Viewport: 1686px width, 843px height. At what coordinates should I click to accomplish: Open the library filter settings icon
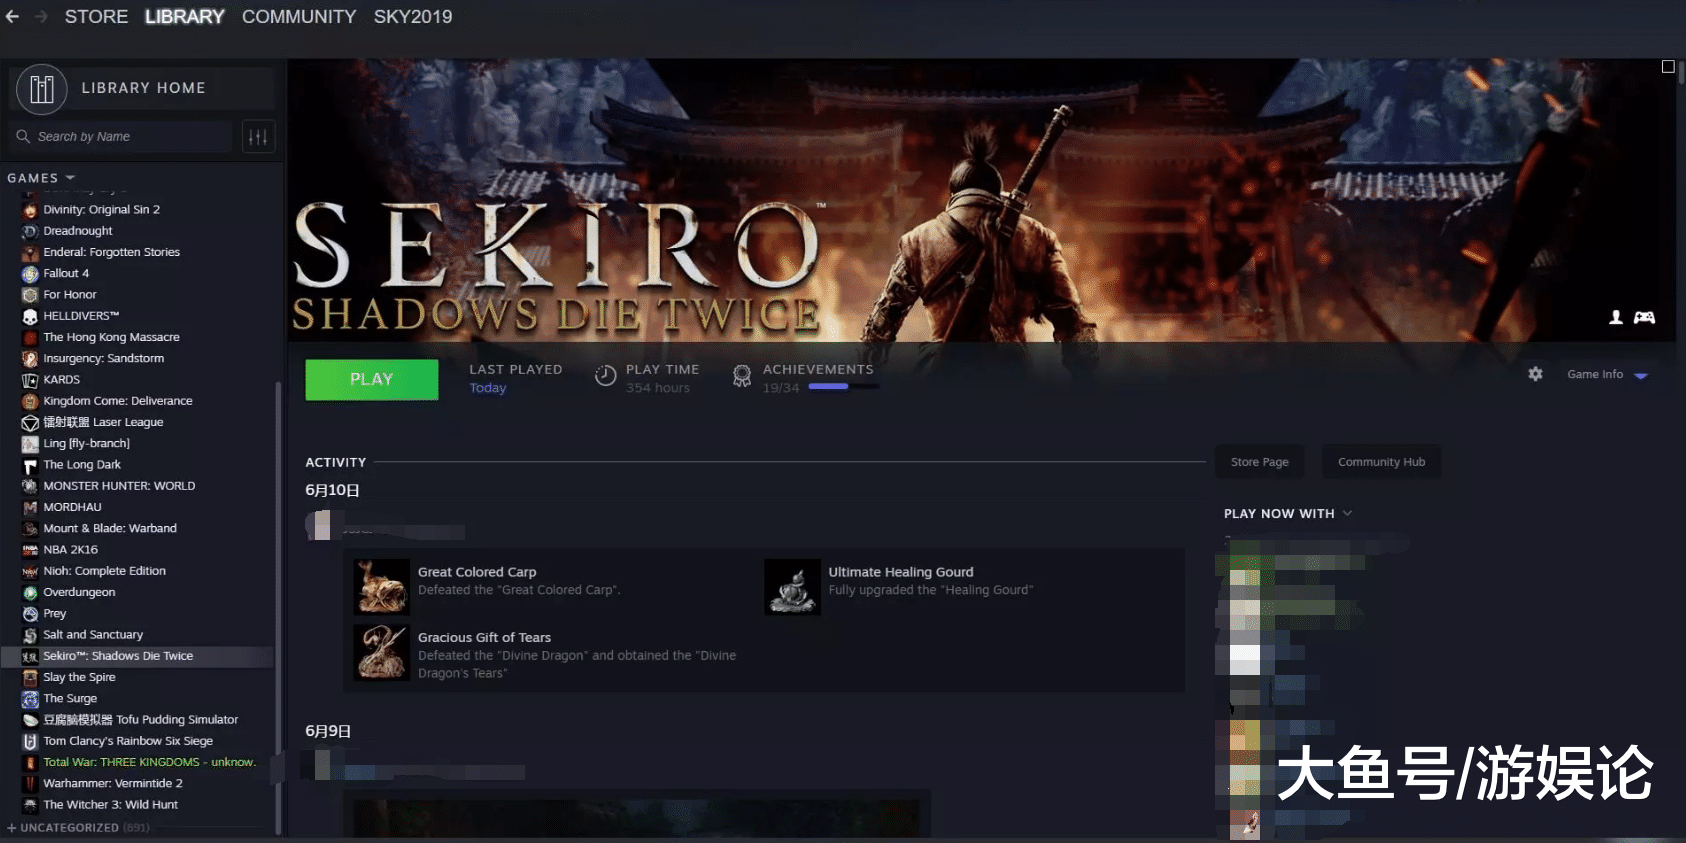[x=258, y=137]
